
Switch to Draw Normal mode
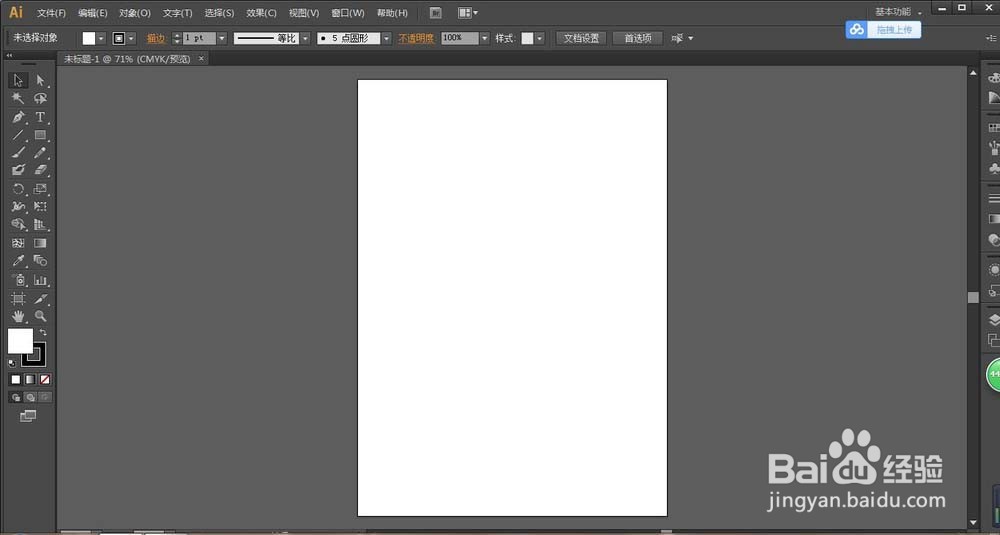click(x=16, y=397)
